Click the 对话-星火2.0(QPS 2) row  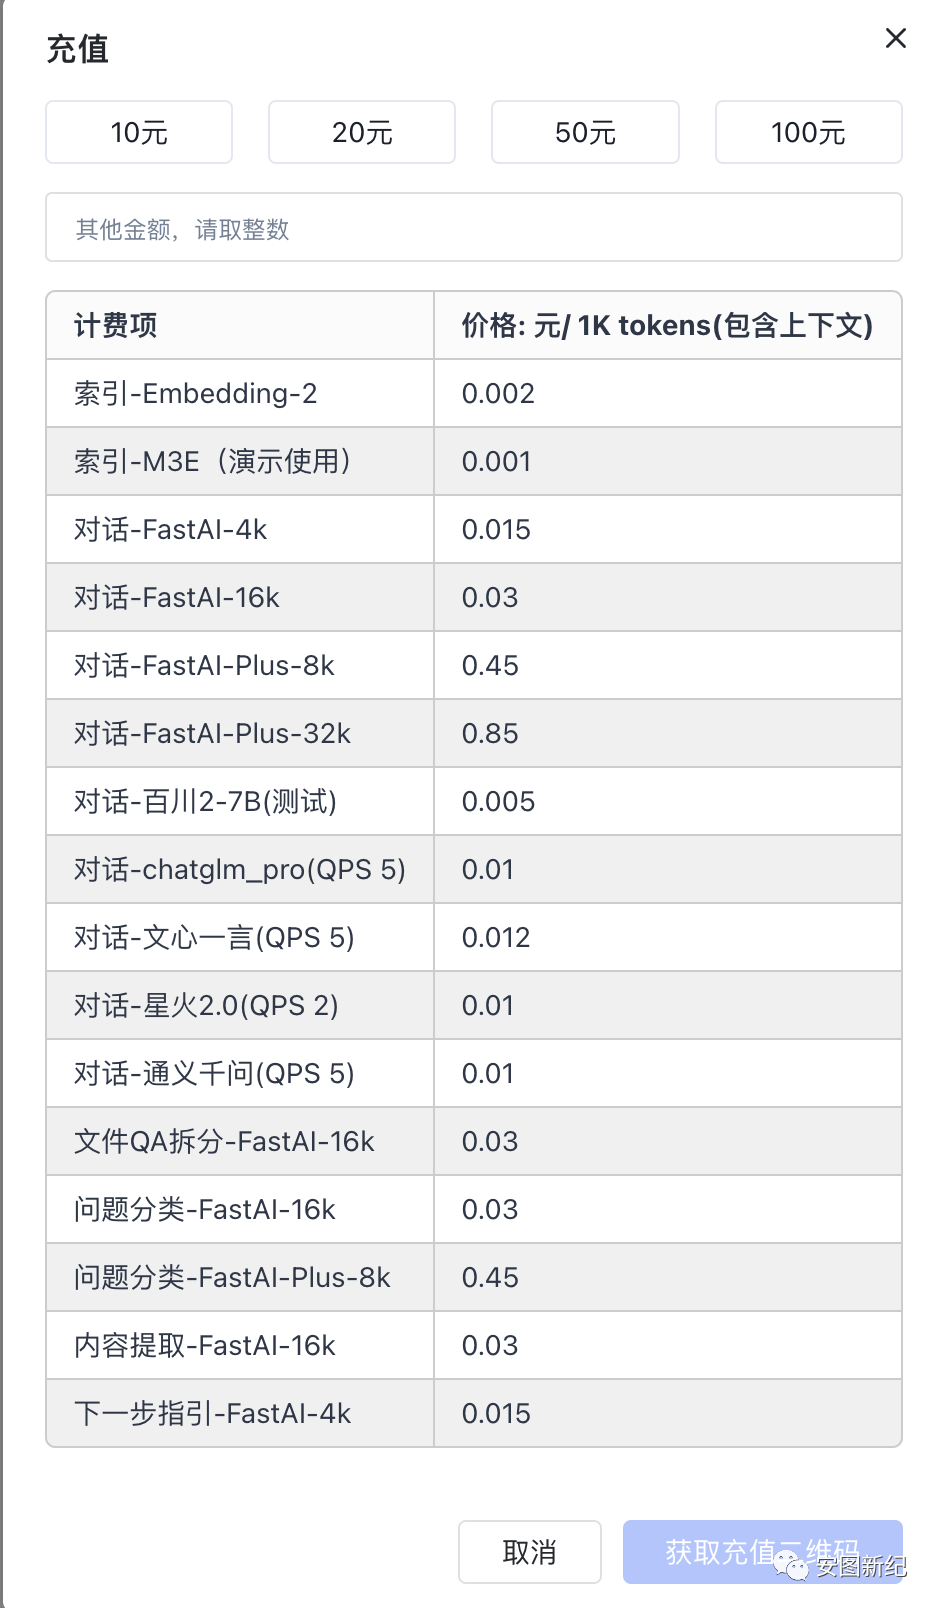pos(206,1006)
